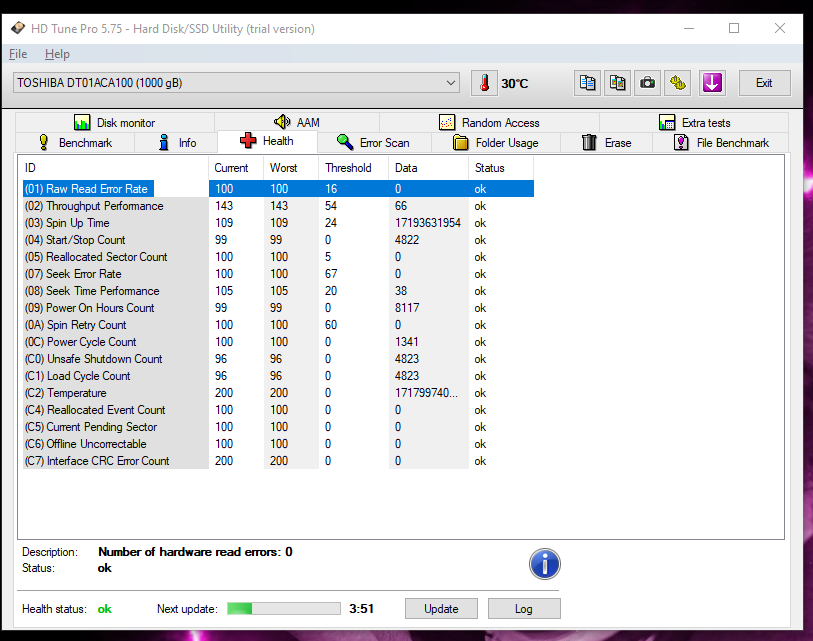
Task: Click the camera save screenshot icon
Action: (647, 83)
